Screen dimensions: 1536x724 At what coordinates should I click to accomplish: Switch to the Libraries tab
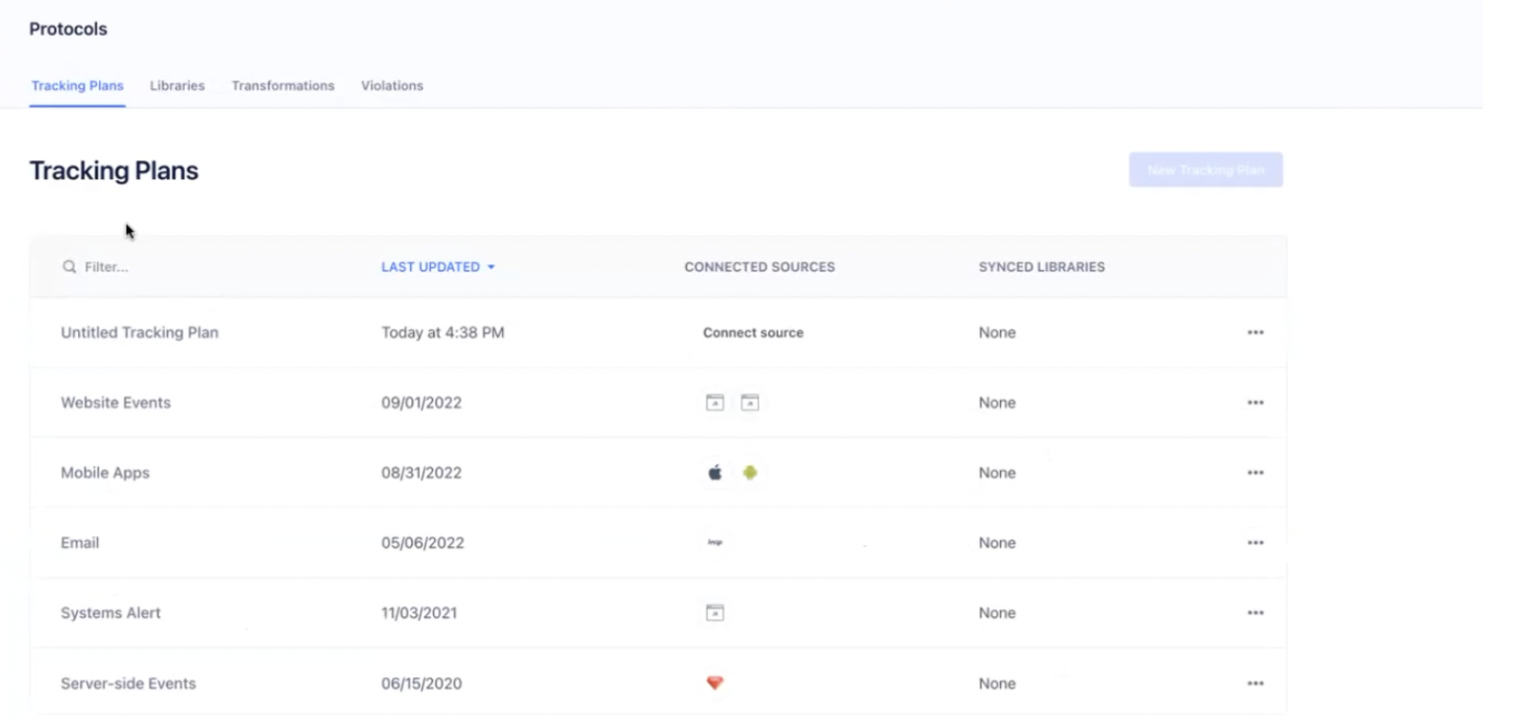pos(177,86)
